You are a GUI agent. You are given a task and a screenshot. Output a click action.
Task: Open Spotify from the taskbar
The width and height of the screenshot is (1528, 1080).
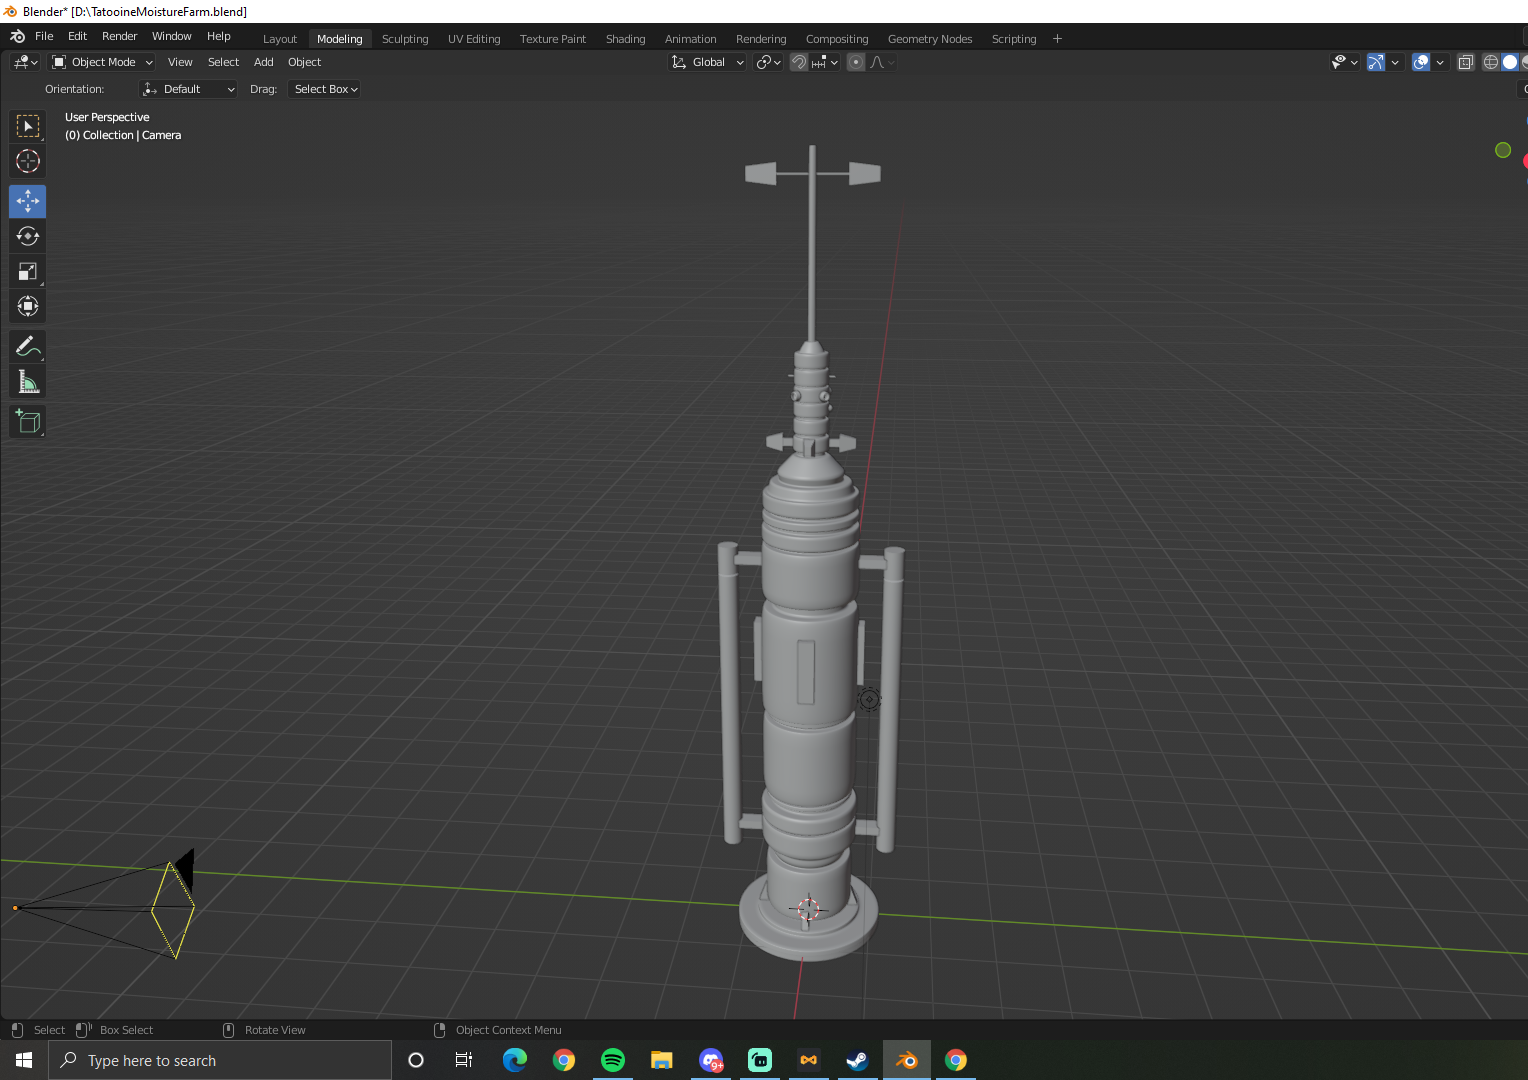point(613,1060)
